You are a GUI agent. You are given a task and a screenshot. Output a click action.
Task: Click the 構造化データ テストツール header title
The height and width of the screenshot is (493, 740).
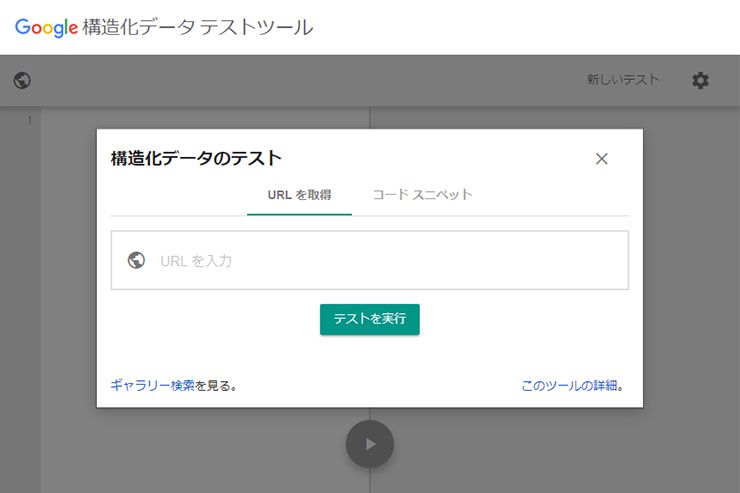[x=198, y=27]
